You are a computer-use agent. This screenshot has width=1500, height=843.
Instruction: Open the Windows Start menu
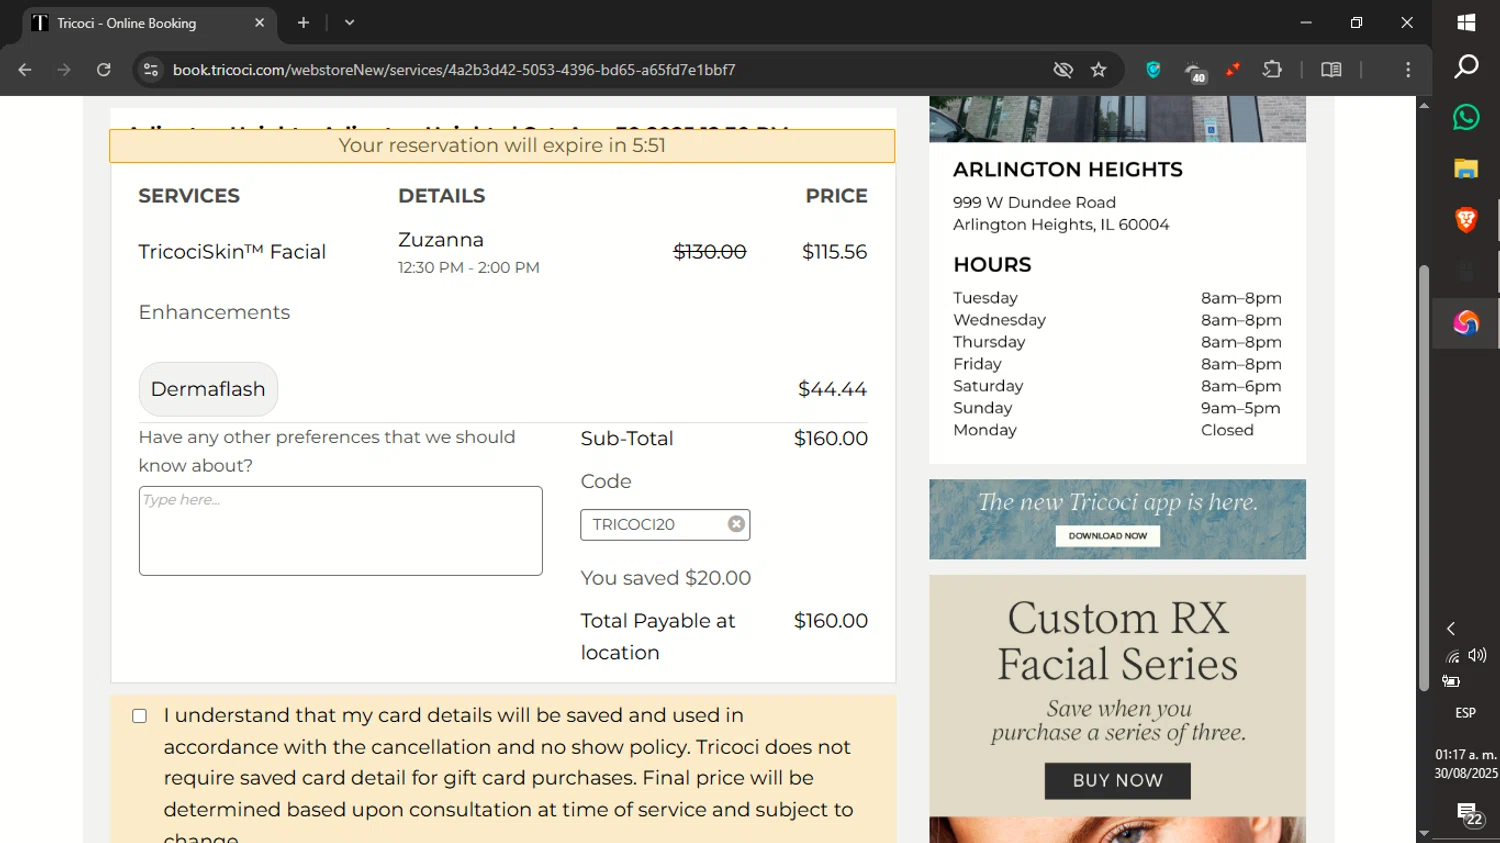(x=1466, y=22)
